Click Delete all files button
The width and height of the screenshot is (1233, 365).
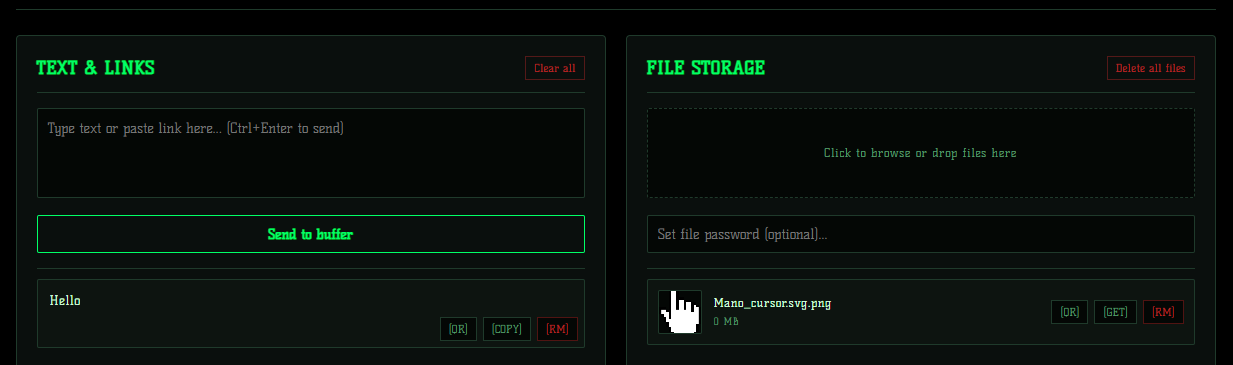coord(1150,68)
